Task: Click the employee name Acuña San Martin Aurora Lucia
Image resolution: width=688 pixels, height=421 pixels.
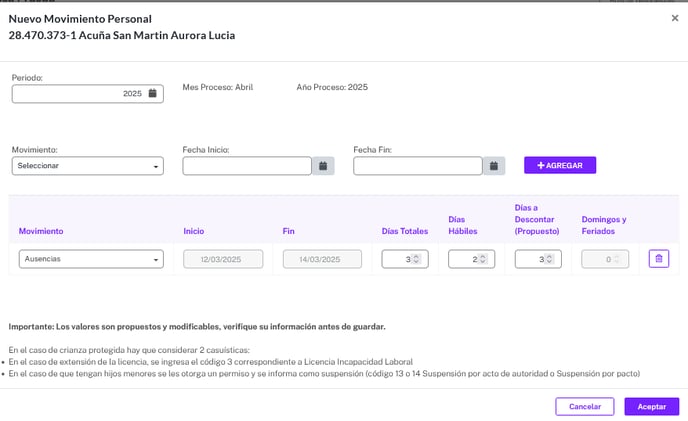Action: tap(157, 35)
